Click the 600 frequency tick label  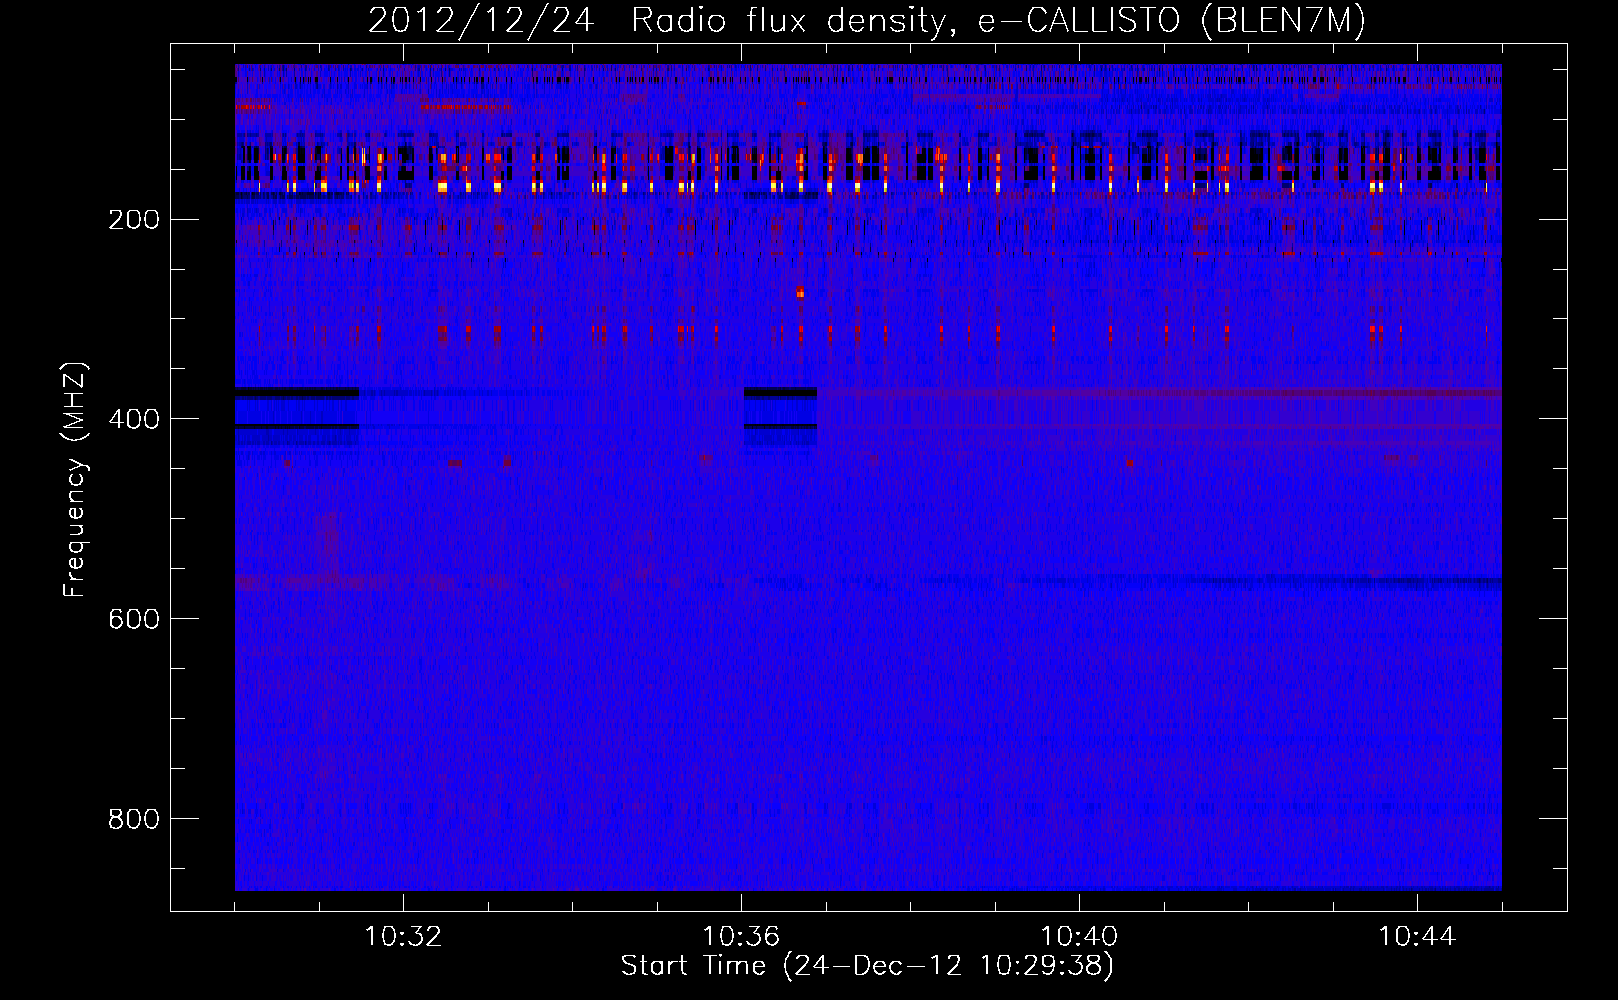[134, 620]
